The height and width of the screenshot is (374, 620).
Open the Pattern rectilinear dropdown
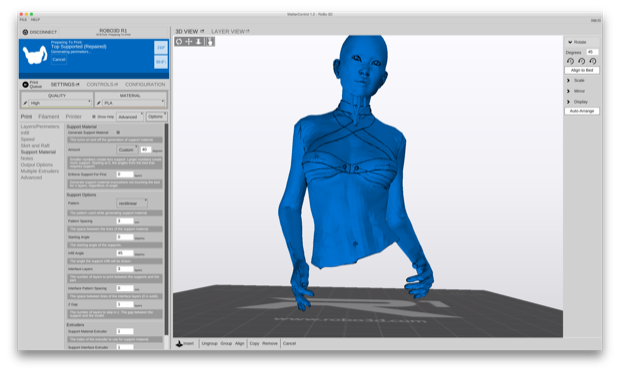point(132,203)
